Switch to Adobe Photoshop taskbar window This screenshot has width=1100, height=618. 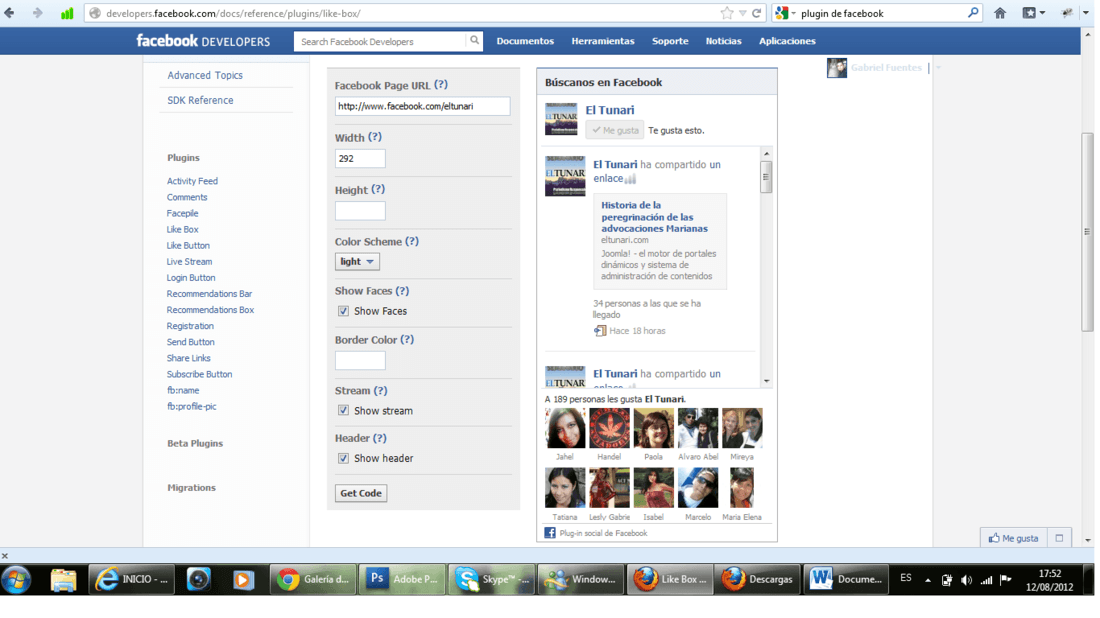click(402, 579)
